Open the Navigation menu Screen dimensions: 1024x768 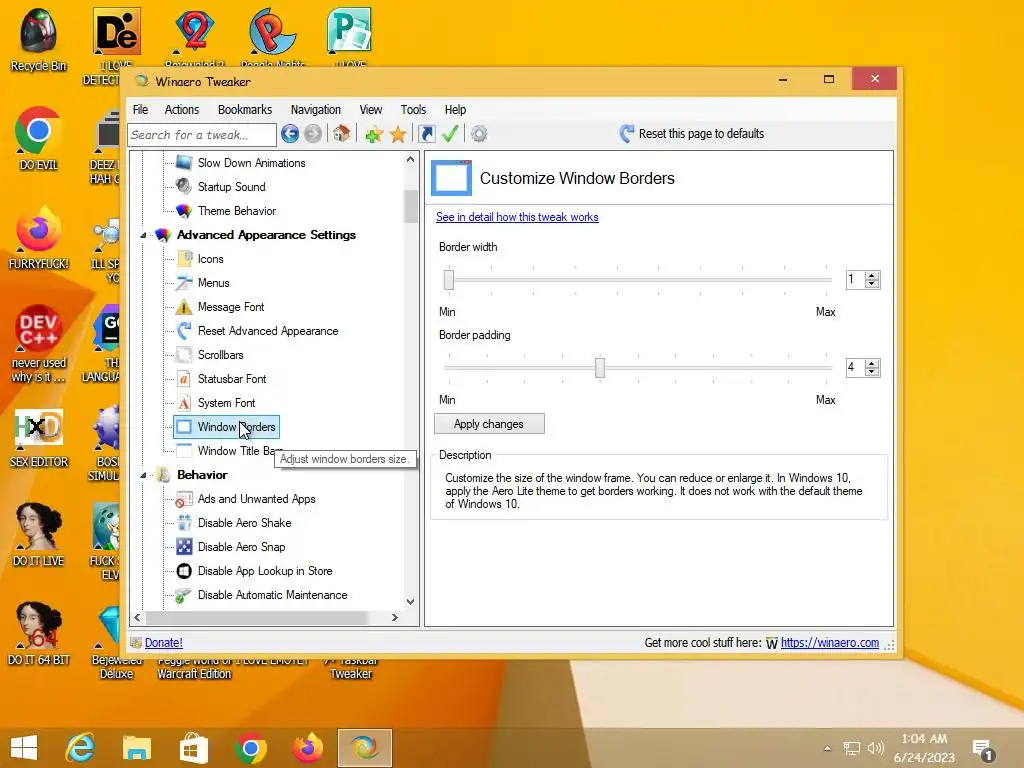pos(315,110)
